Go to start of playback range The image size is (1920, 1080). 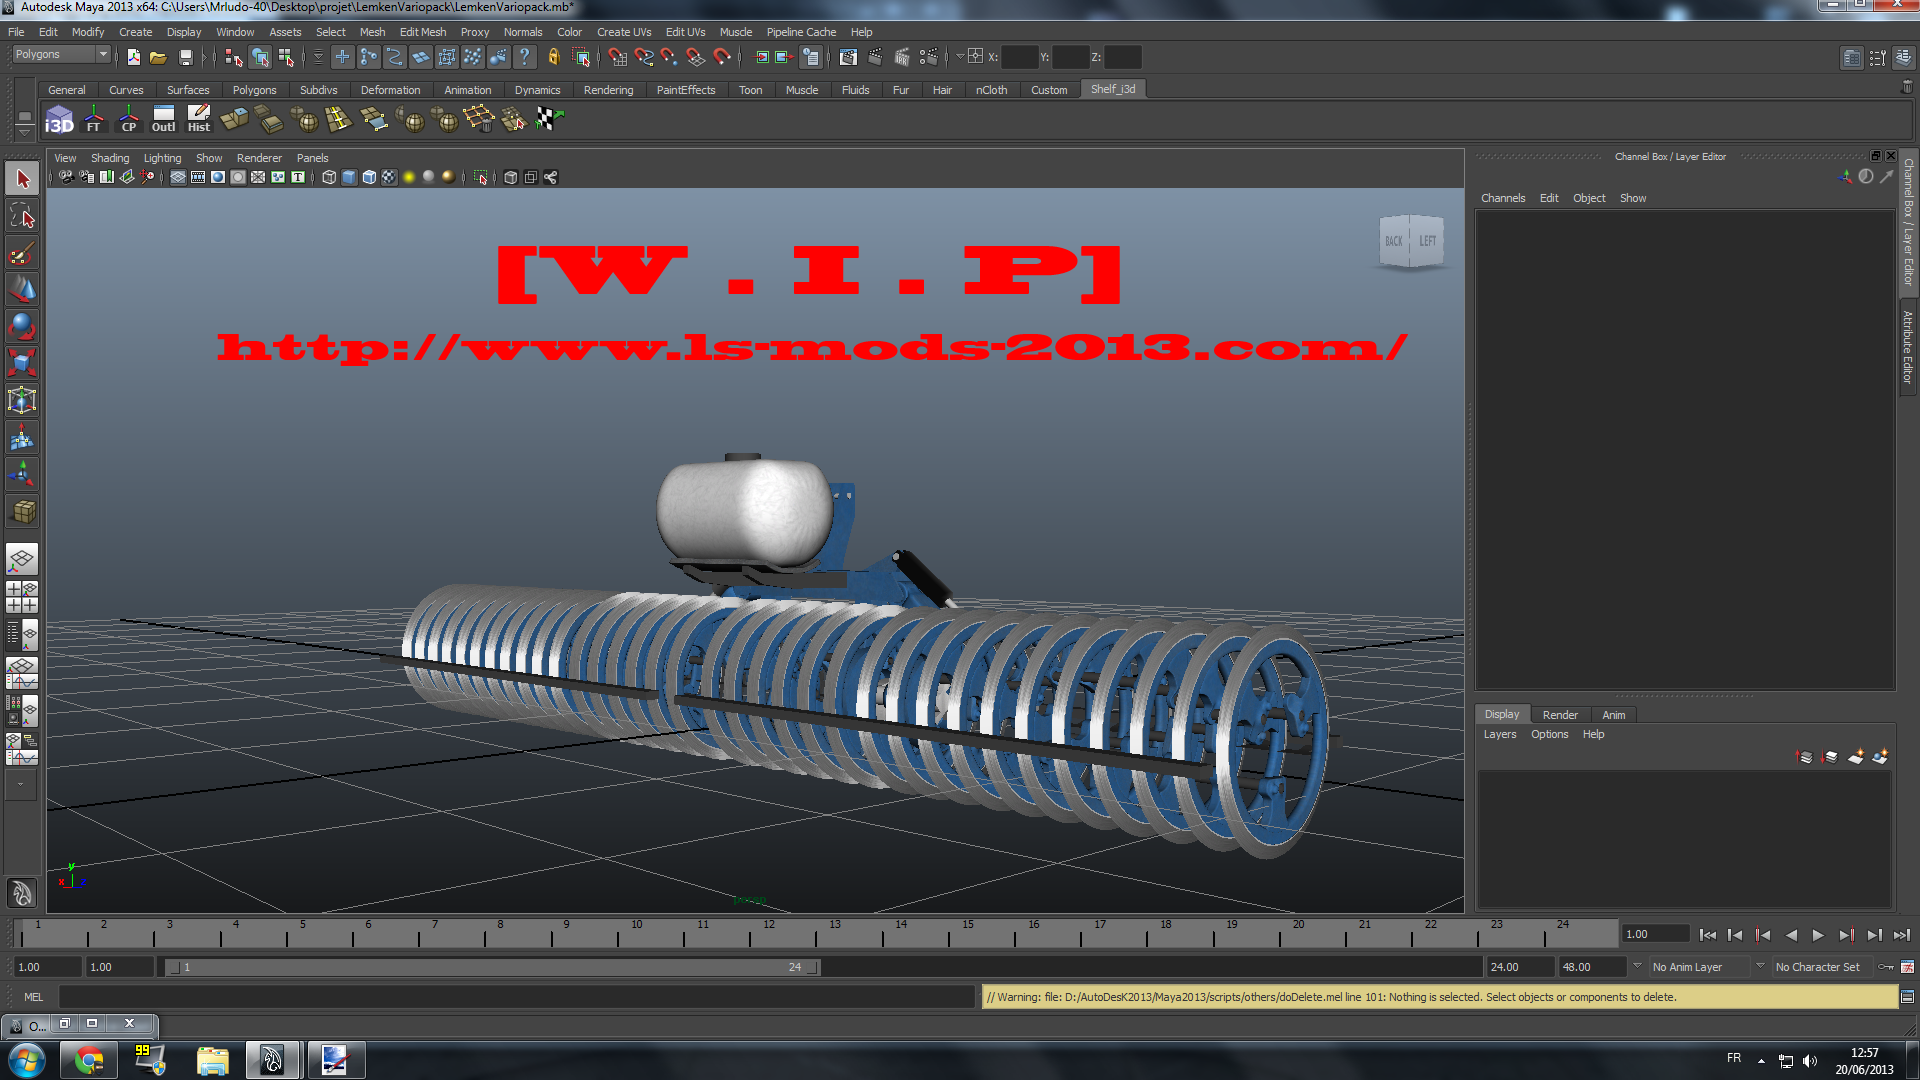pyautogui.click(x=1708, y=935)
